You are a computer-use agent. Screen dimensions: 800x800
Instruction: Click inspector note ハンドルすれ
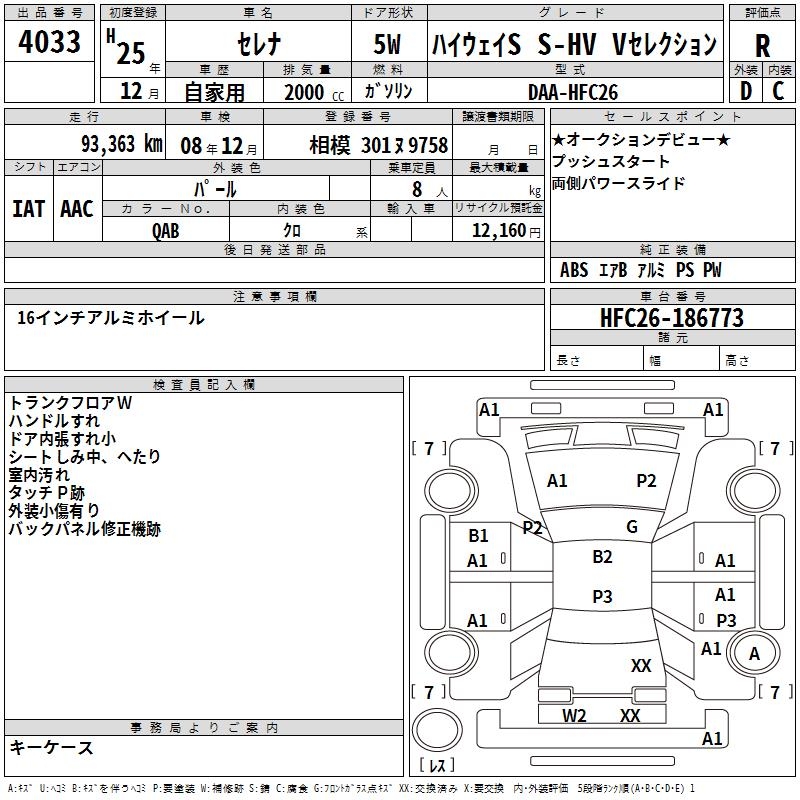54,421
